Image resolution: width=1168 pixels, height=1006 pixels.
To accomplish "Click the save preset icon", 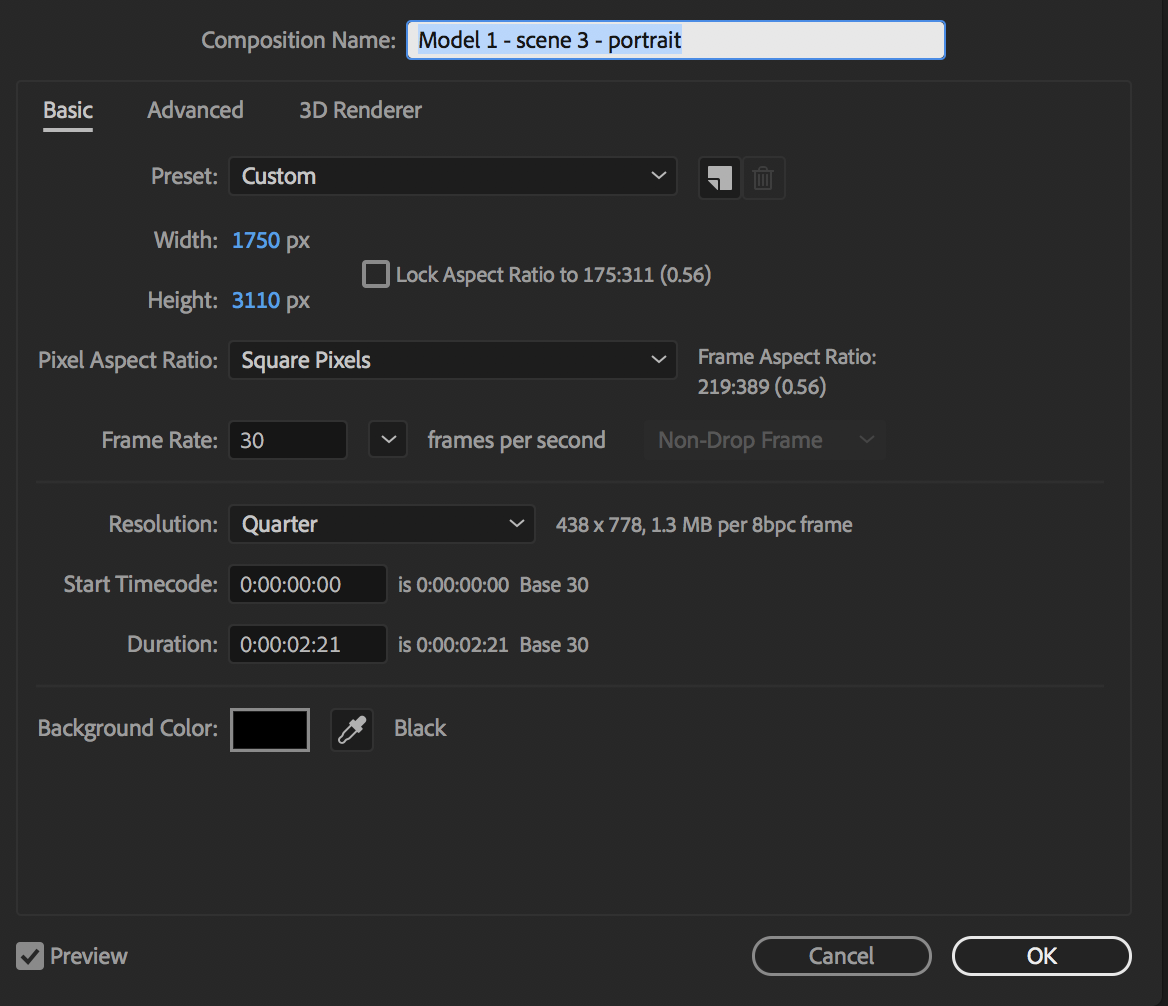I will coord(719,178).
